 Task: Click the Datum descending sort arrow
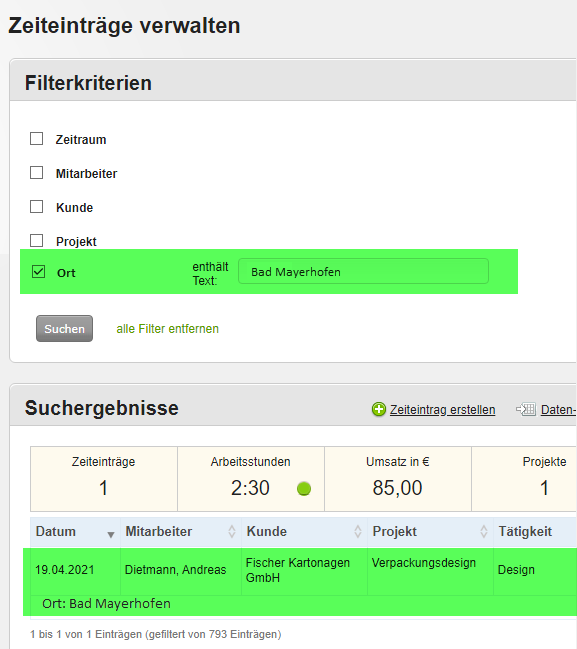point(111,535)
